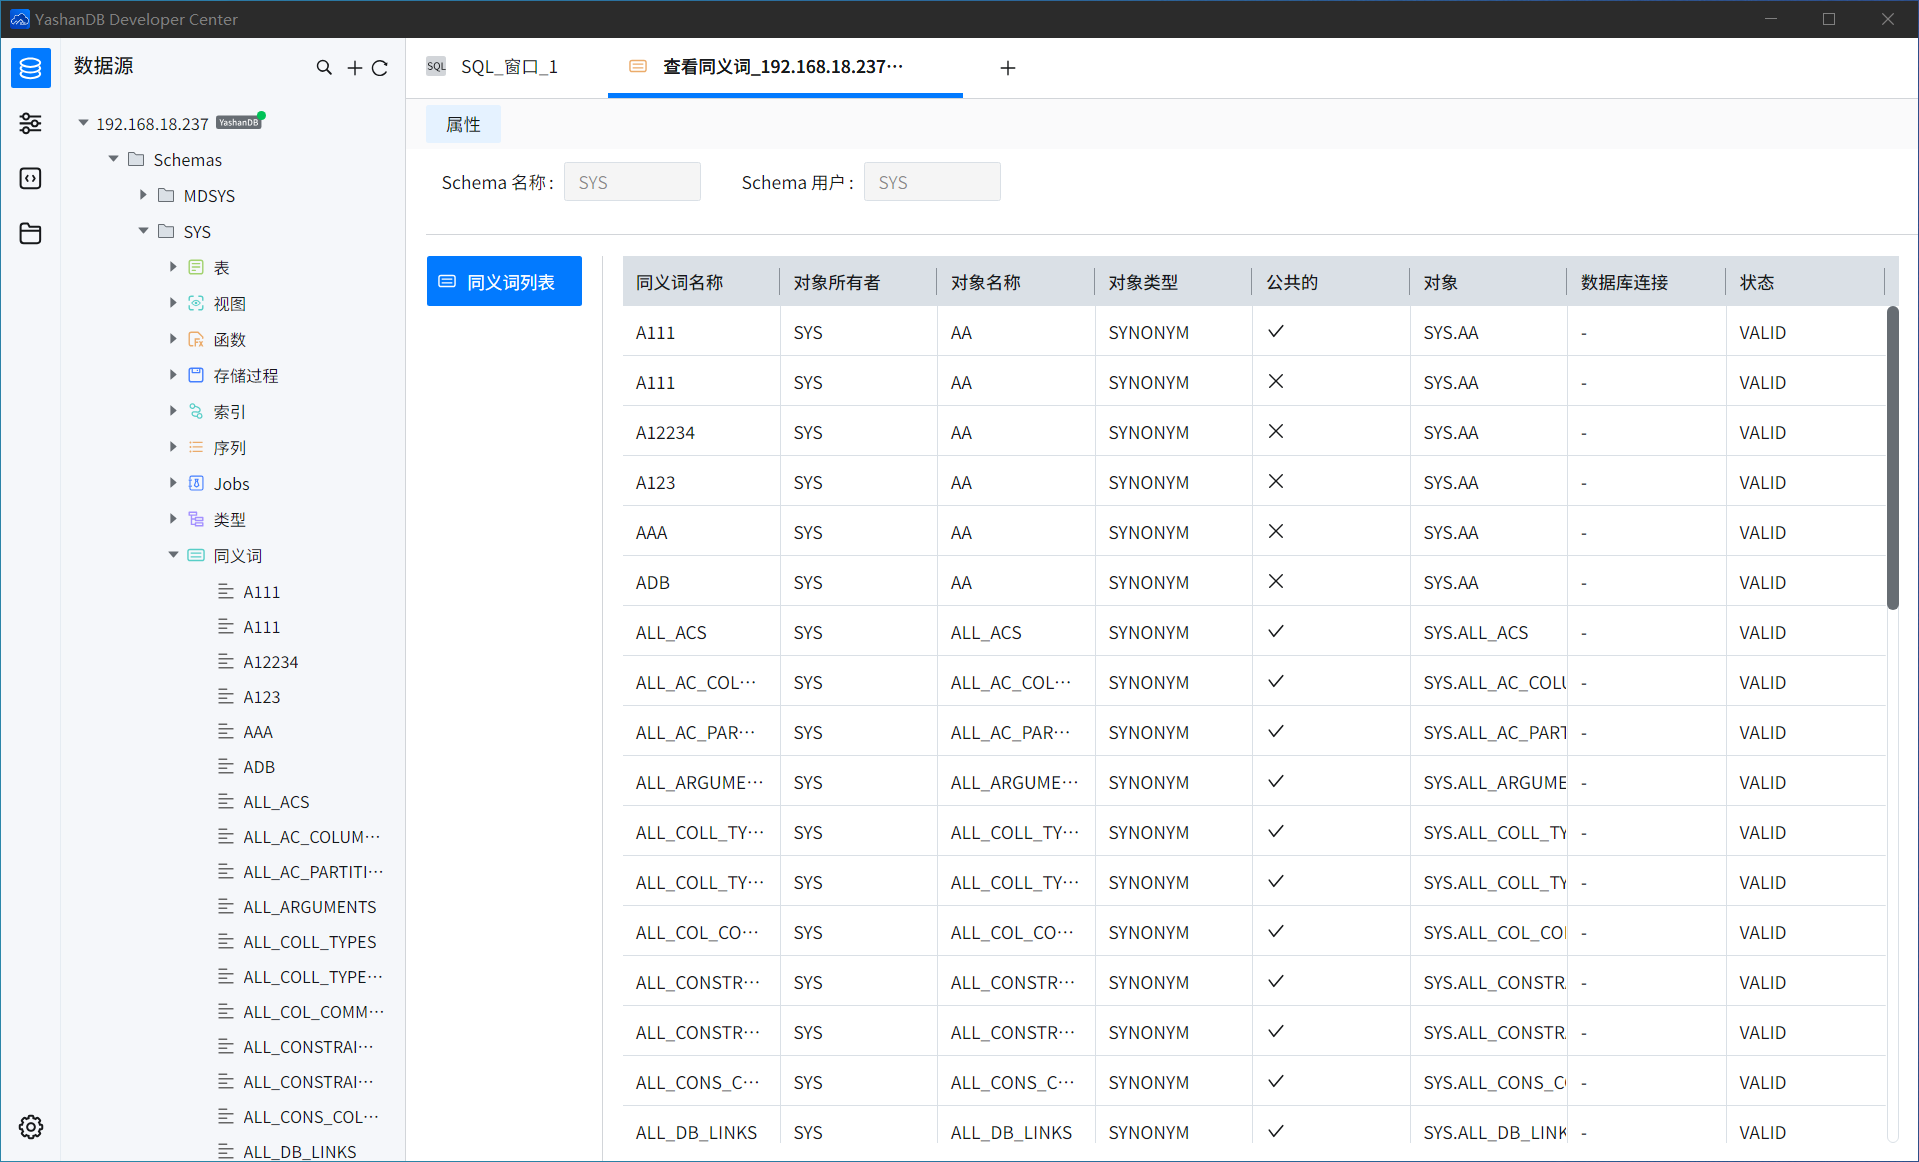The height and width of the screenshot is (1162, 1919).
Task: Select the 视图 views node icon
Action: (x=196, y=303)
